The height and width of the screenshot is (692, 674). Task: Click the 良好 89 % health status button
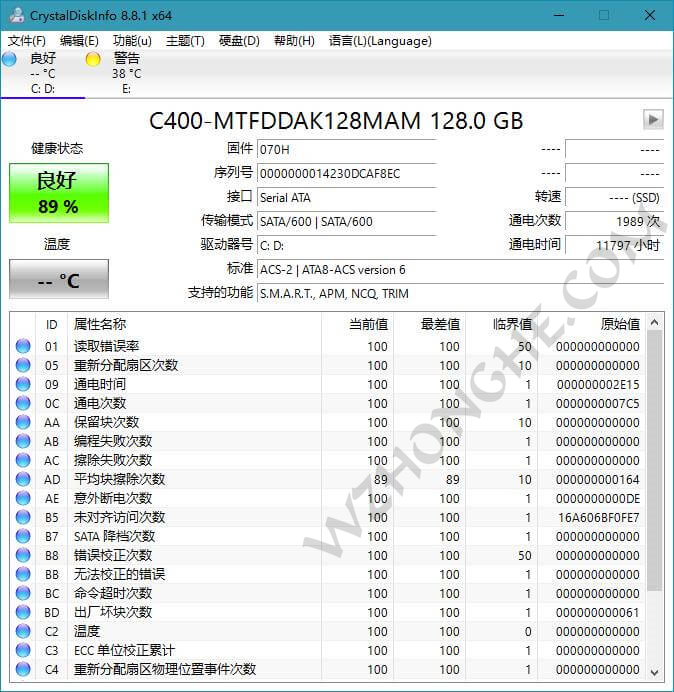point(59,193)
